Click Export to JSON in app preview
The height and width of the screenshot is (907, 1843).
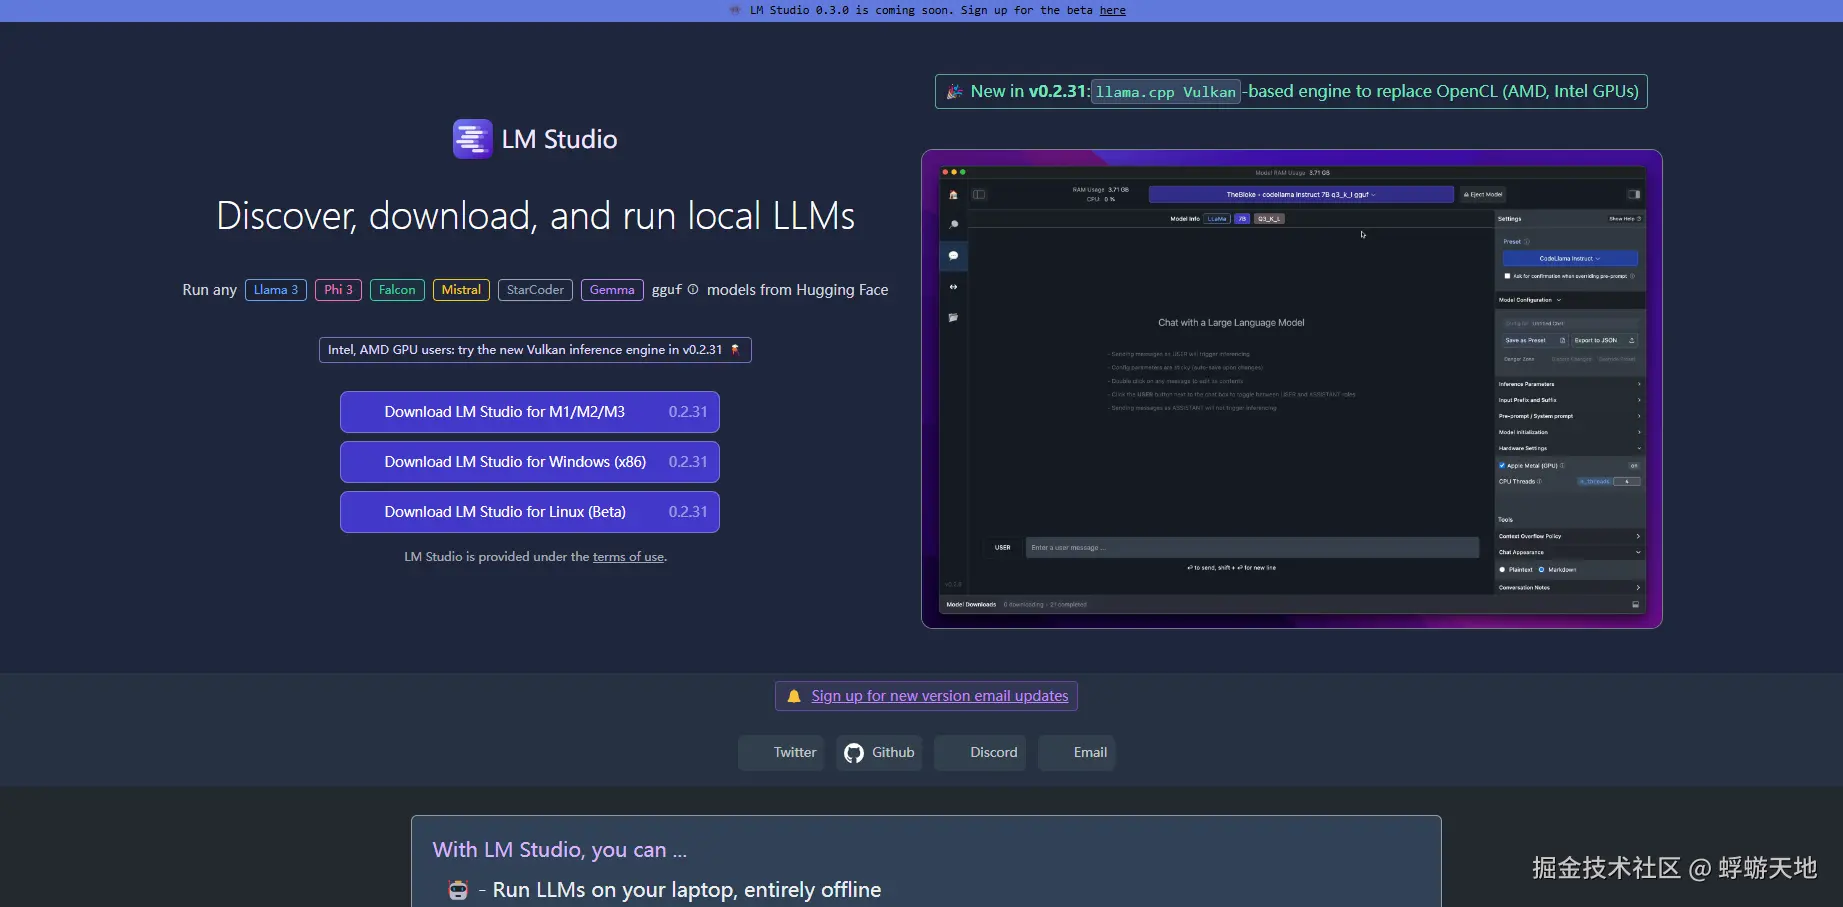click(1604, 341)
